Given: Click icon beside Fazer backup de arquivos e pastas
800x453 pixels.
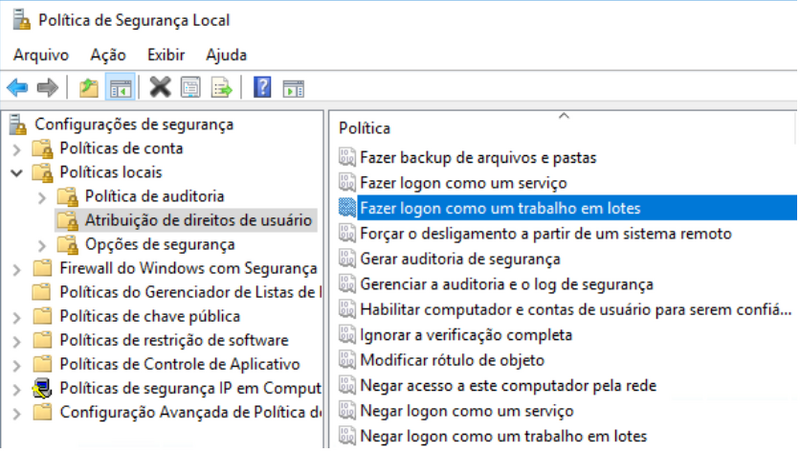Looking at the screenshot, I should tap(347, 157).
